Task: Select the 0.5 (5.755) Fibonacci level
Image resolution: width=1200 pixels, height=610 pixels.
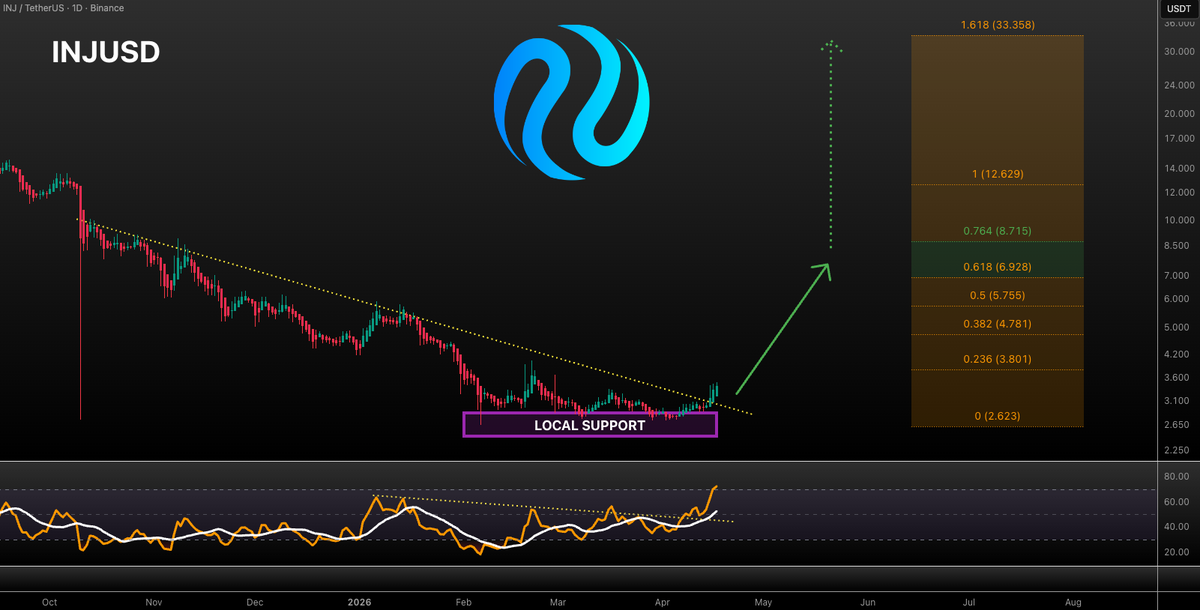Action: tap(996, 295)
